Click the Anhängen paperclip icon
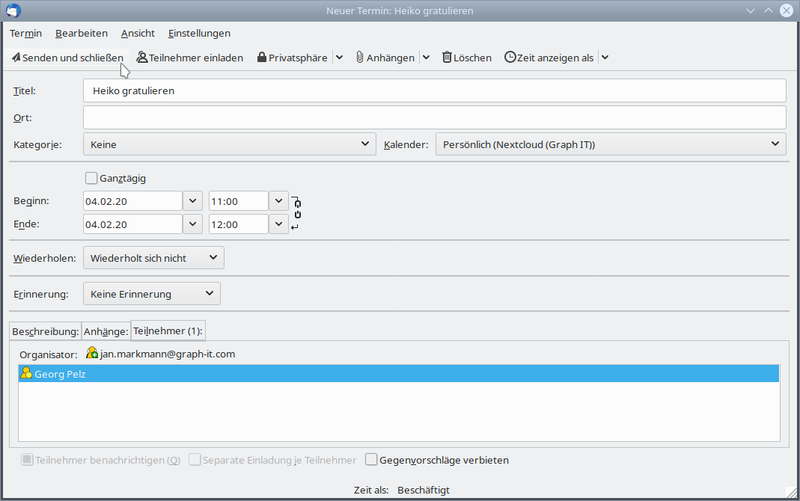This screenshot has width=800, height=501. [359, 58]
